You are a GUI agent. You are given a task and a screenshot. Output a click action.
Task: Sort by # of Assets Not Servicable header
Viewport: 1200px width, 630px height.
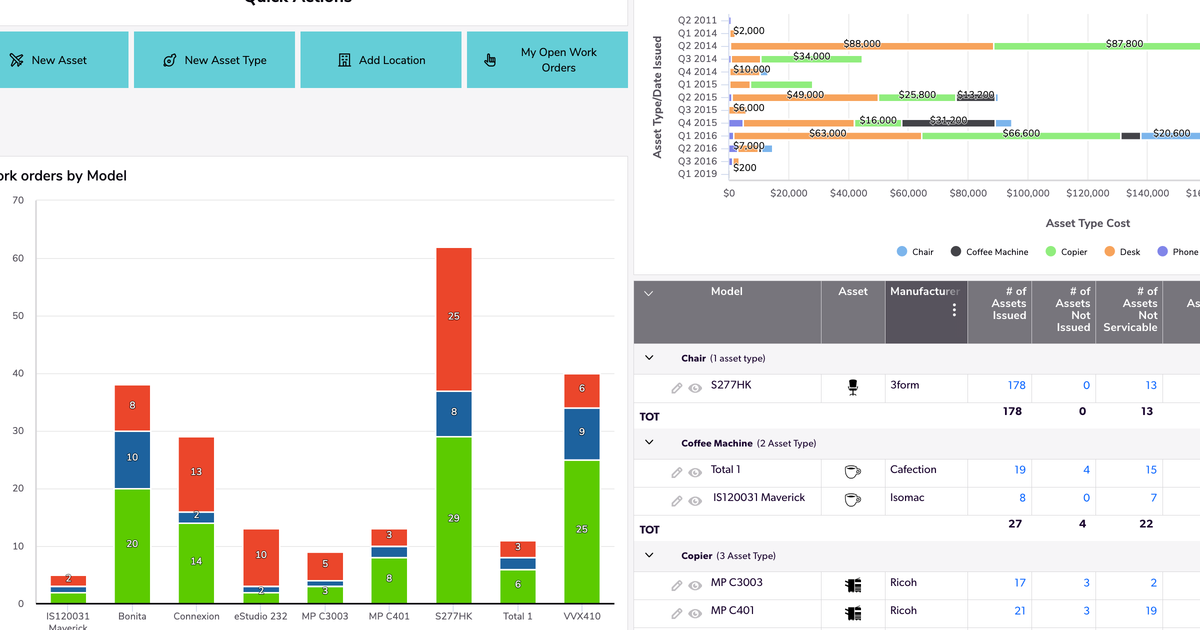(x=1130, y=309)
